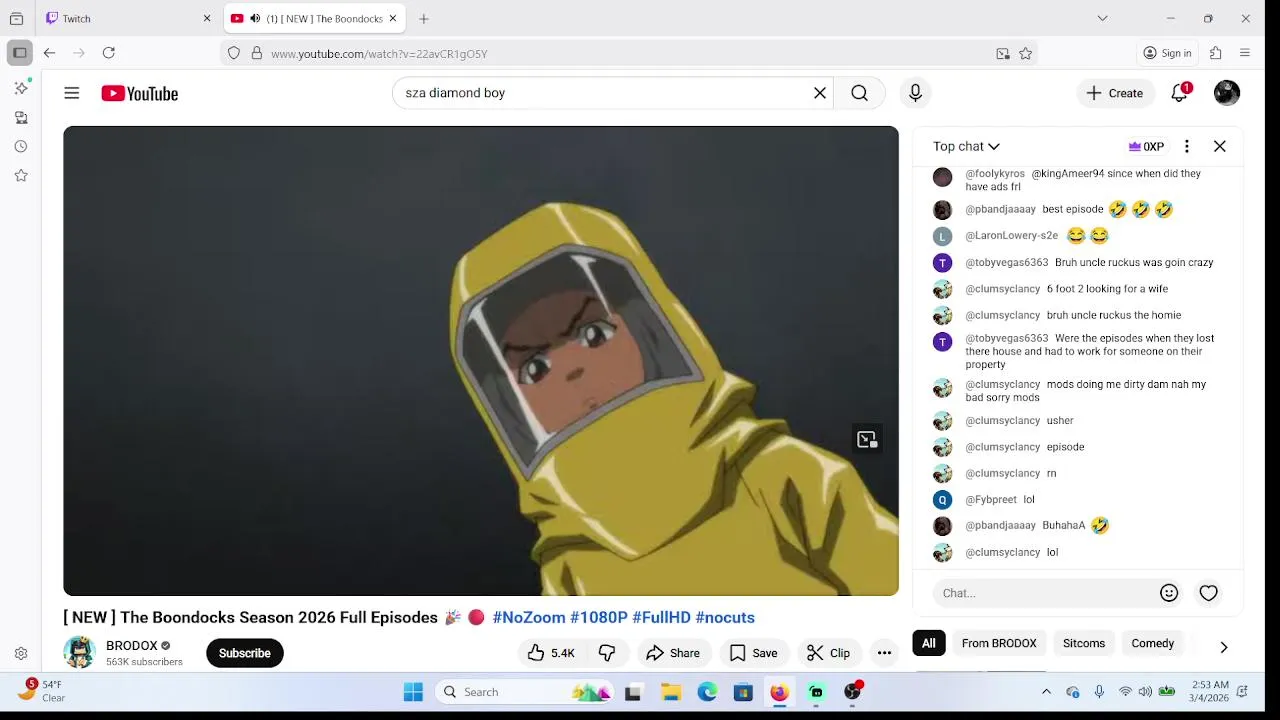Viewport: 1280px width, 720px height.
Task: Open the browser application menu
Action: point(1245,53)
